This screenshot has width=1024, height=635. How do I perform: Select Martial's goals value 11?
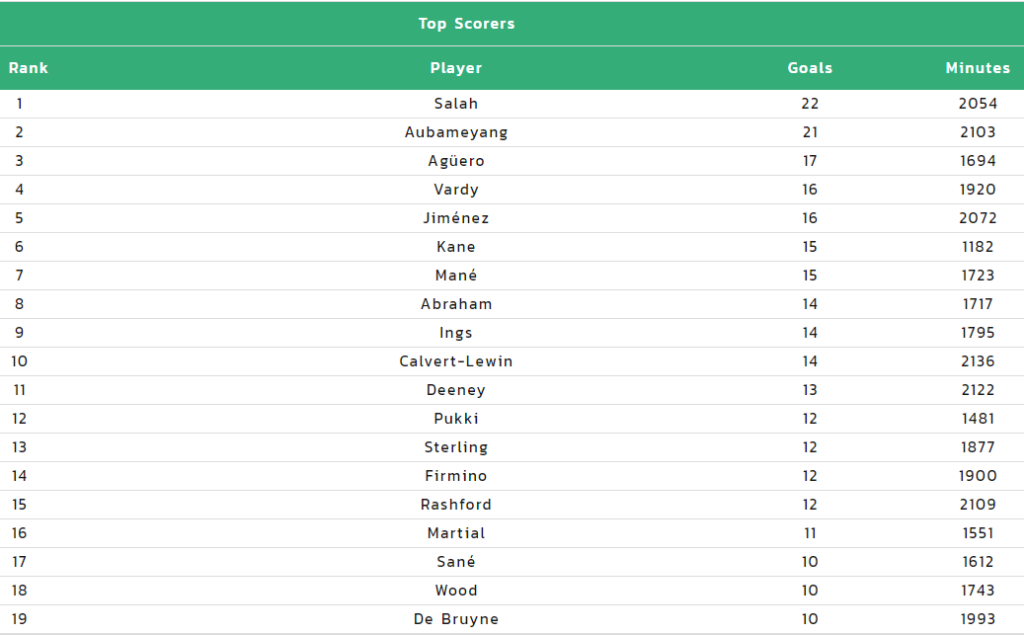810,534
